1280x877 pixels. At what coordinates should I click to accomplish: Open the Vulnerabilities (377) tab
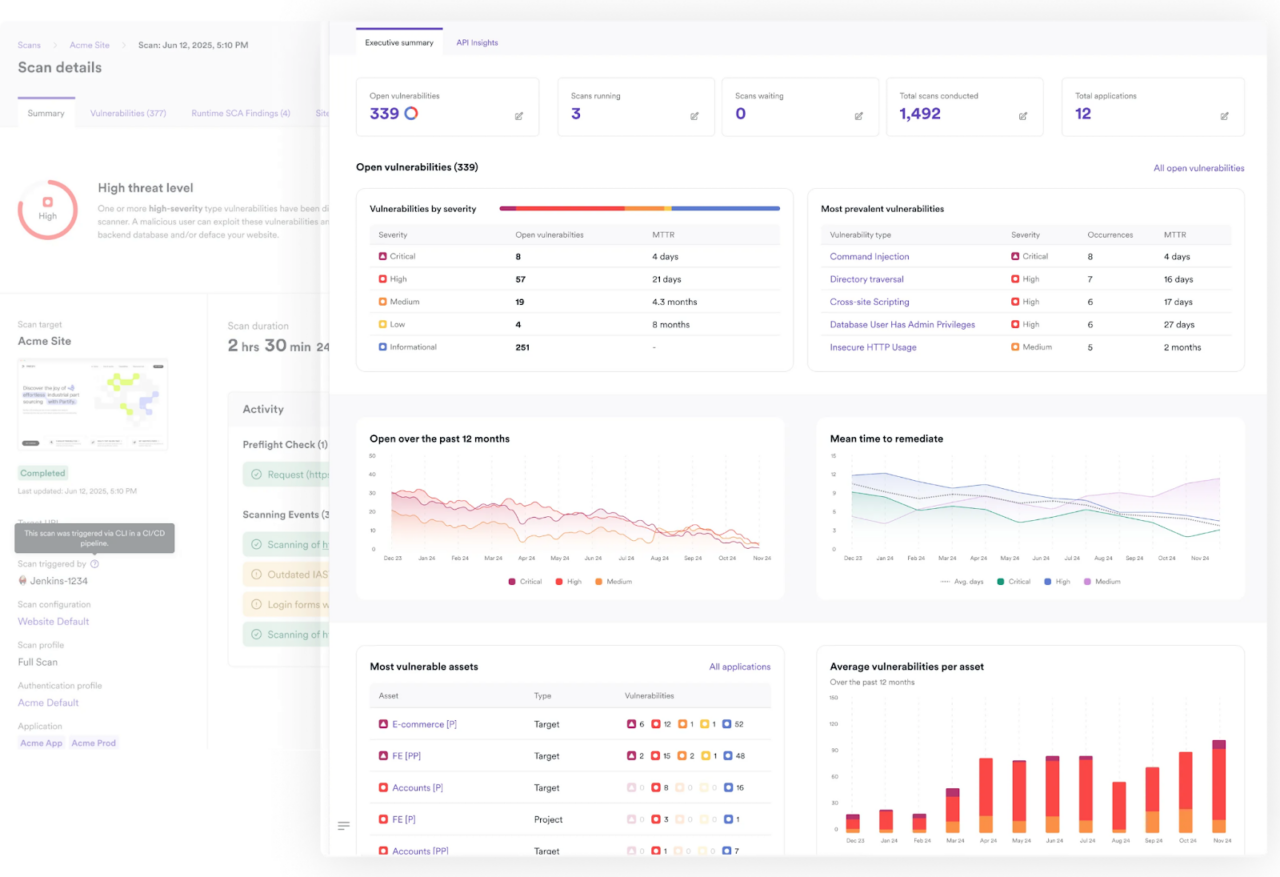(128, 114)
